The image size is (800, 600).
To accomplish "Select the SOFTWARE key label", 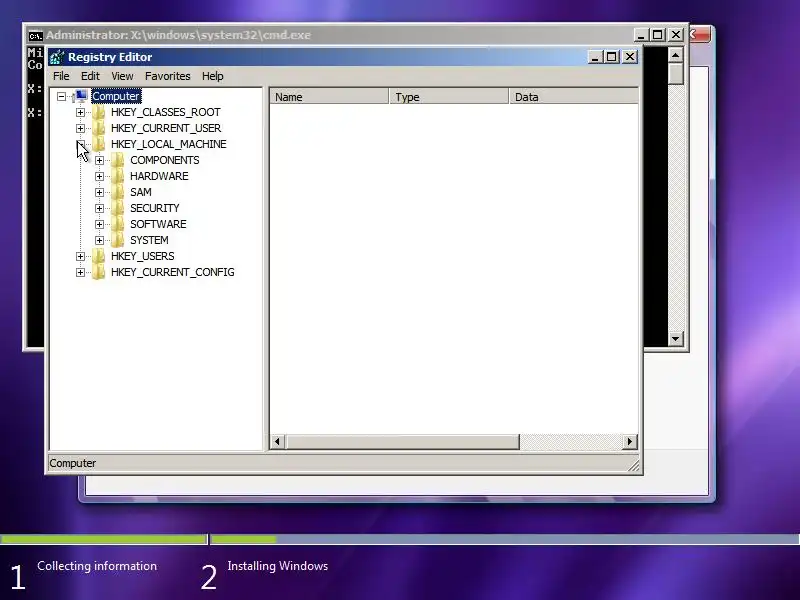I will [x=158, y=224].
